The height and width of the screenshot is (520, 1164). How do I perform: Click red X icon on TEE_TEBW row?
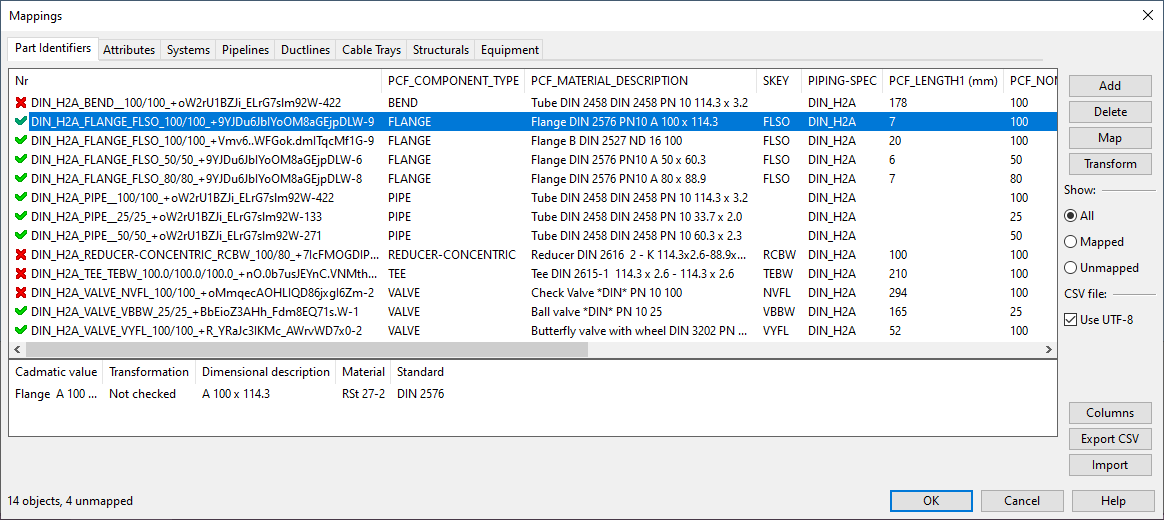point(21,274)
